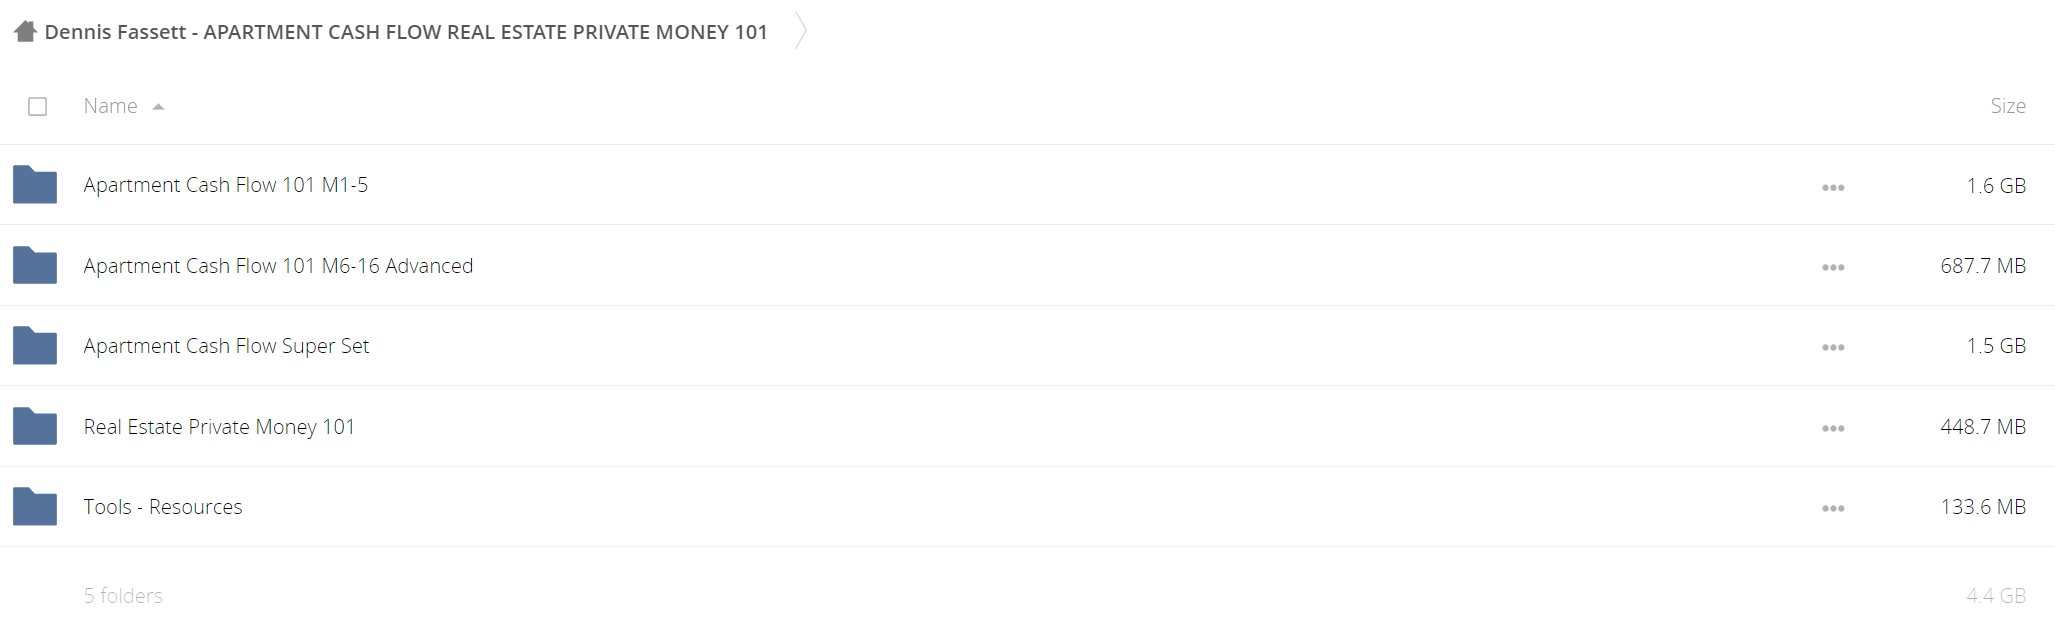Sort files by Size column header
The image size is (2055, 642).
[2008, 106]
